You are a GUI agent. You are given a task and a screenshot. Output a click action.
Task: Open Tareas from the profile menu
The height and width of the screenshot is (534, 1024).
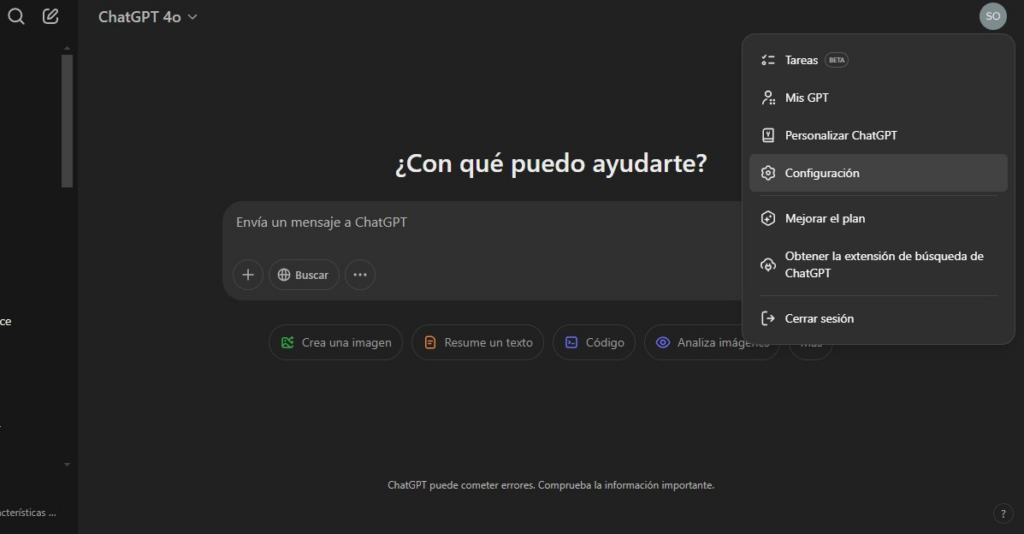(x=878, y=60)
